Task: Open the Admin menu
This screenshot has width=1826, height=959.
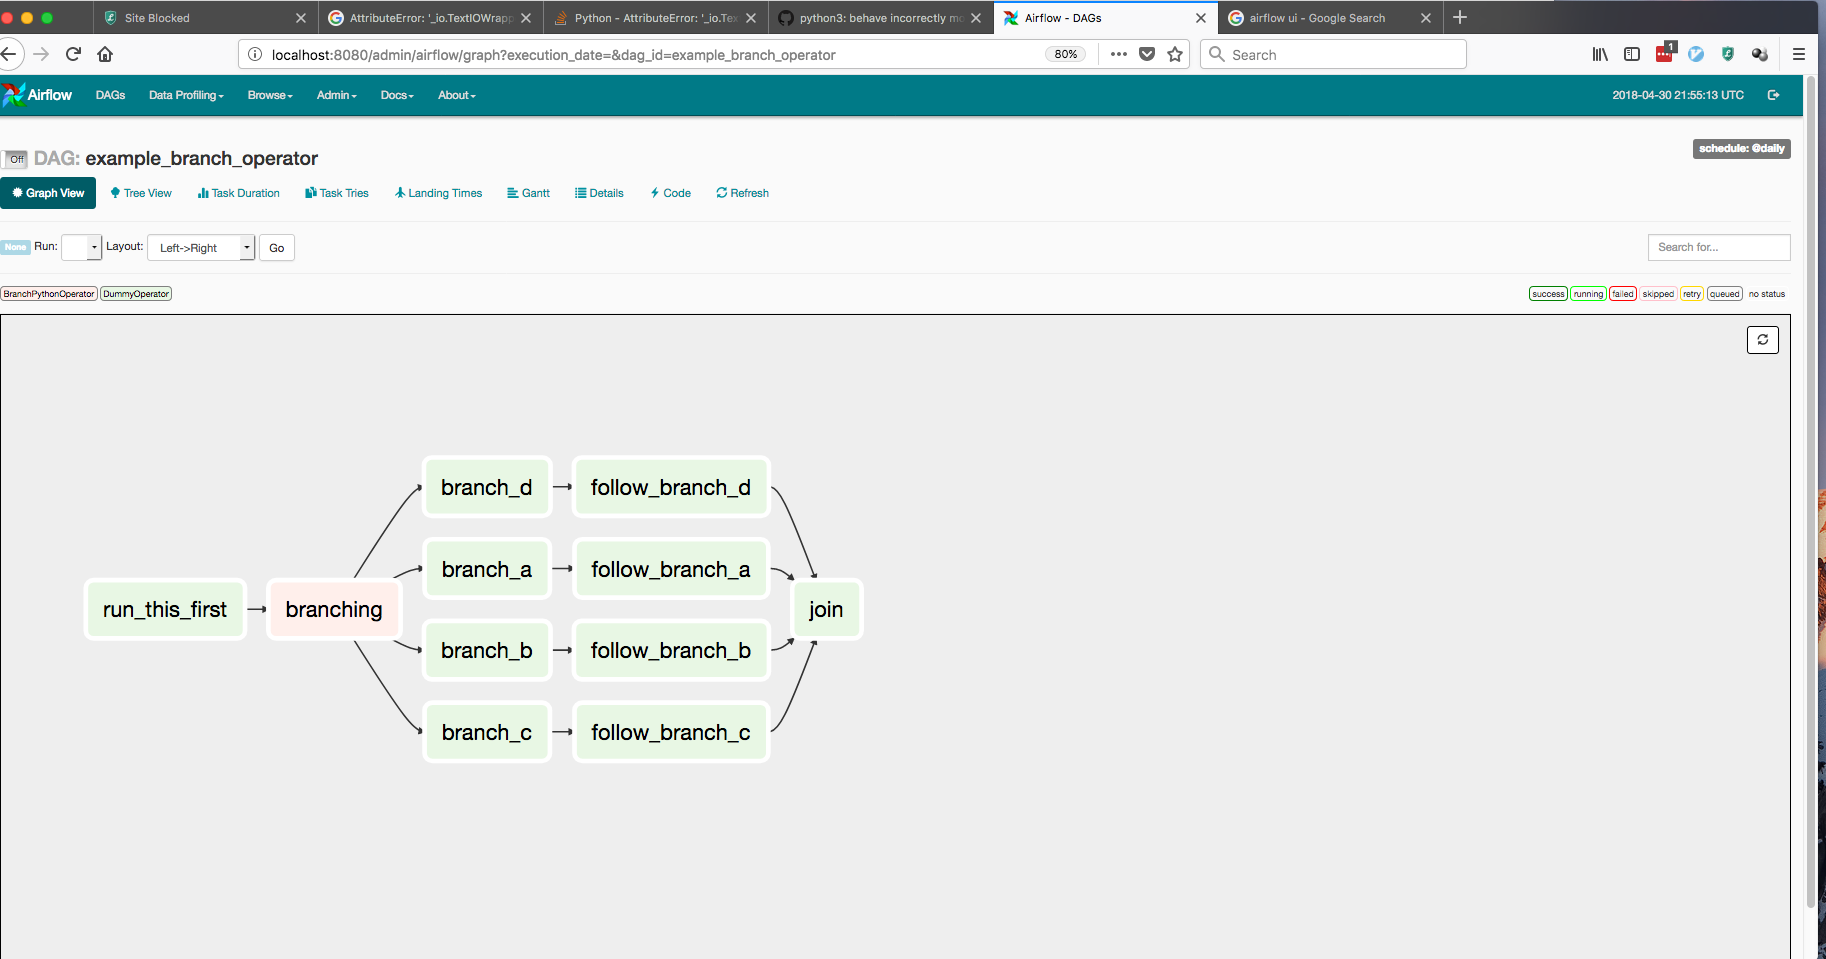Action: (336, 95)
